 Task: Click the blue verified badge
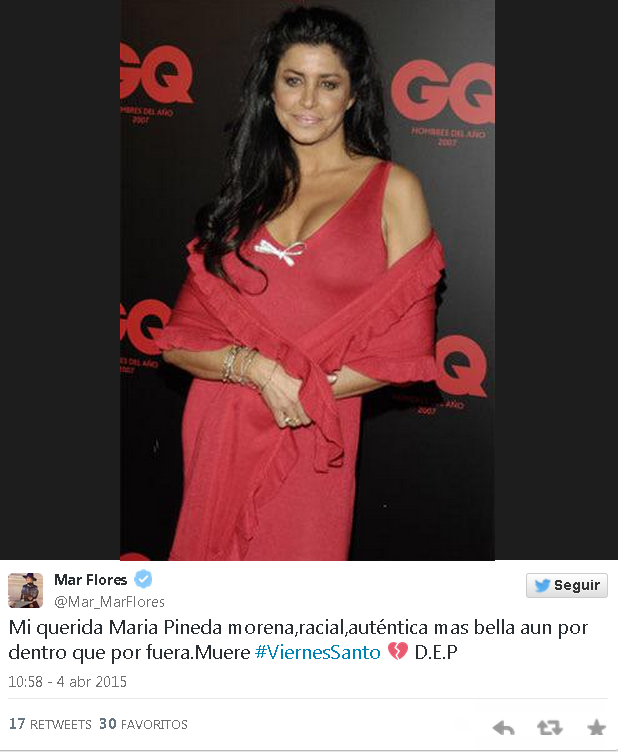click(143, 579)
